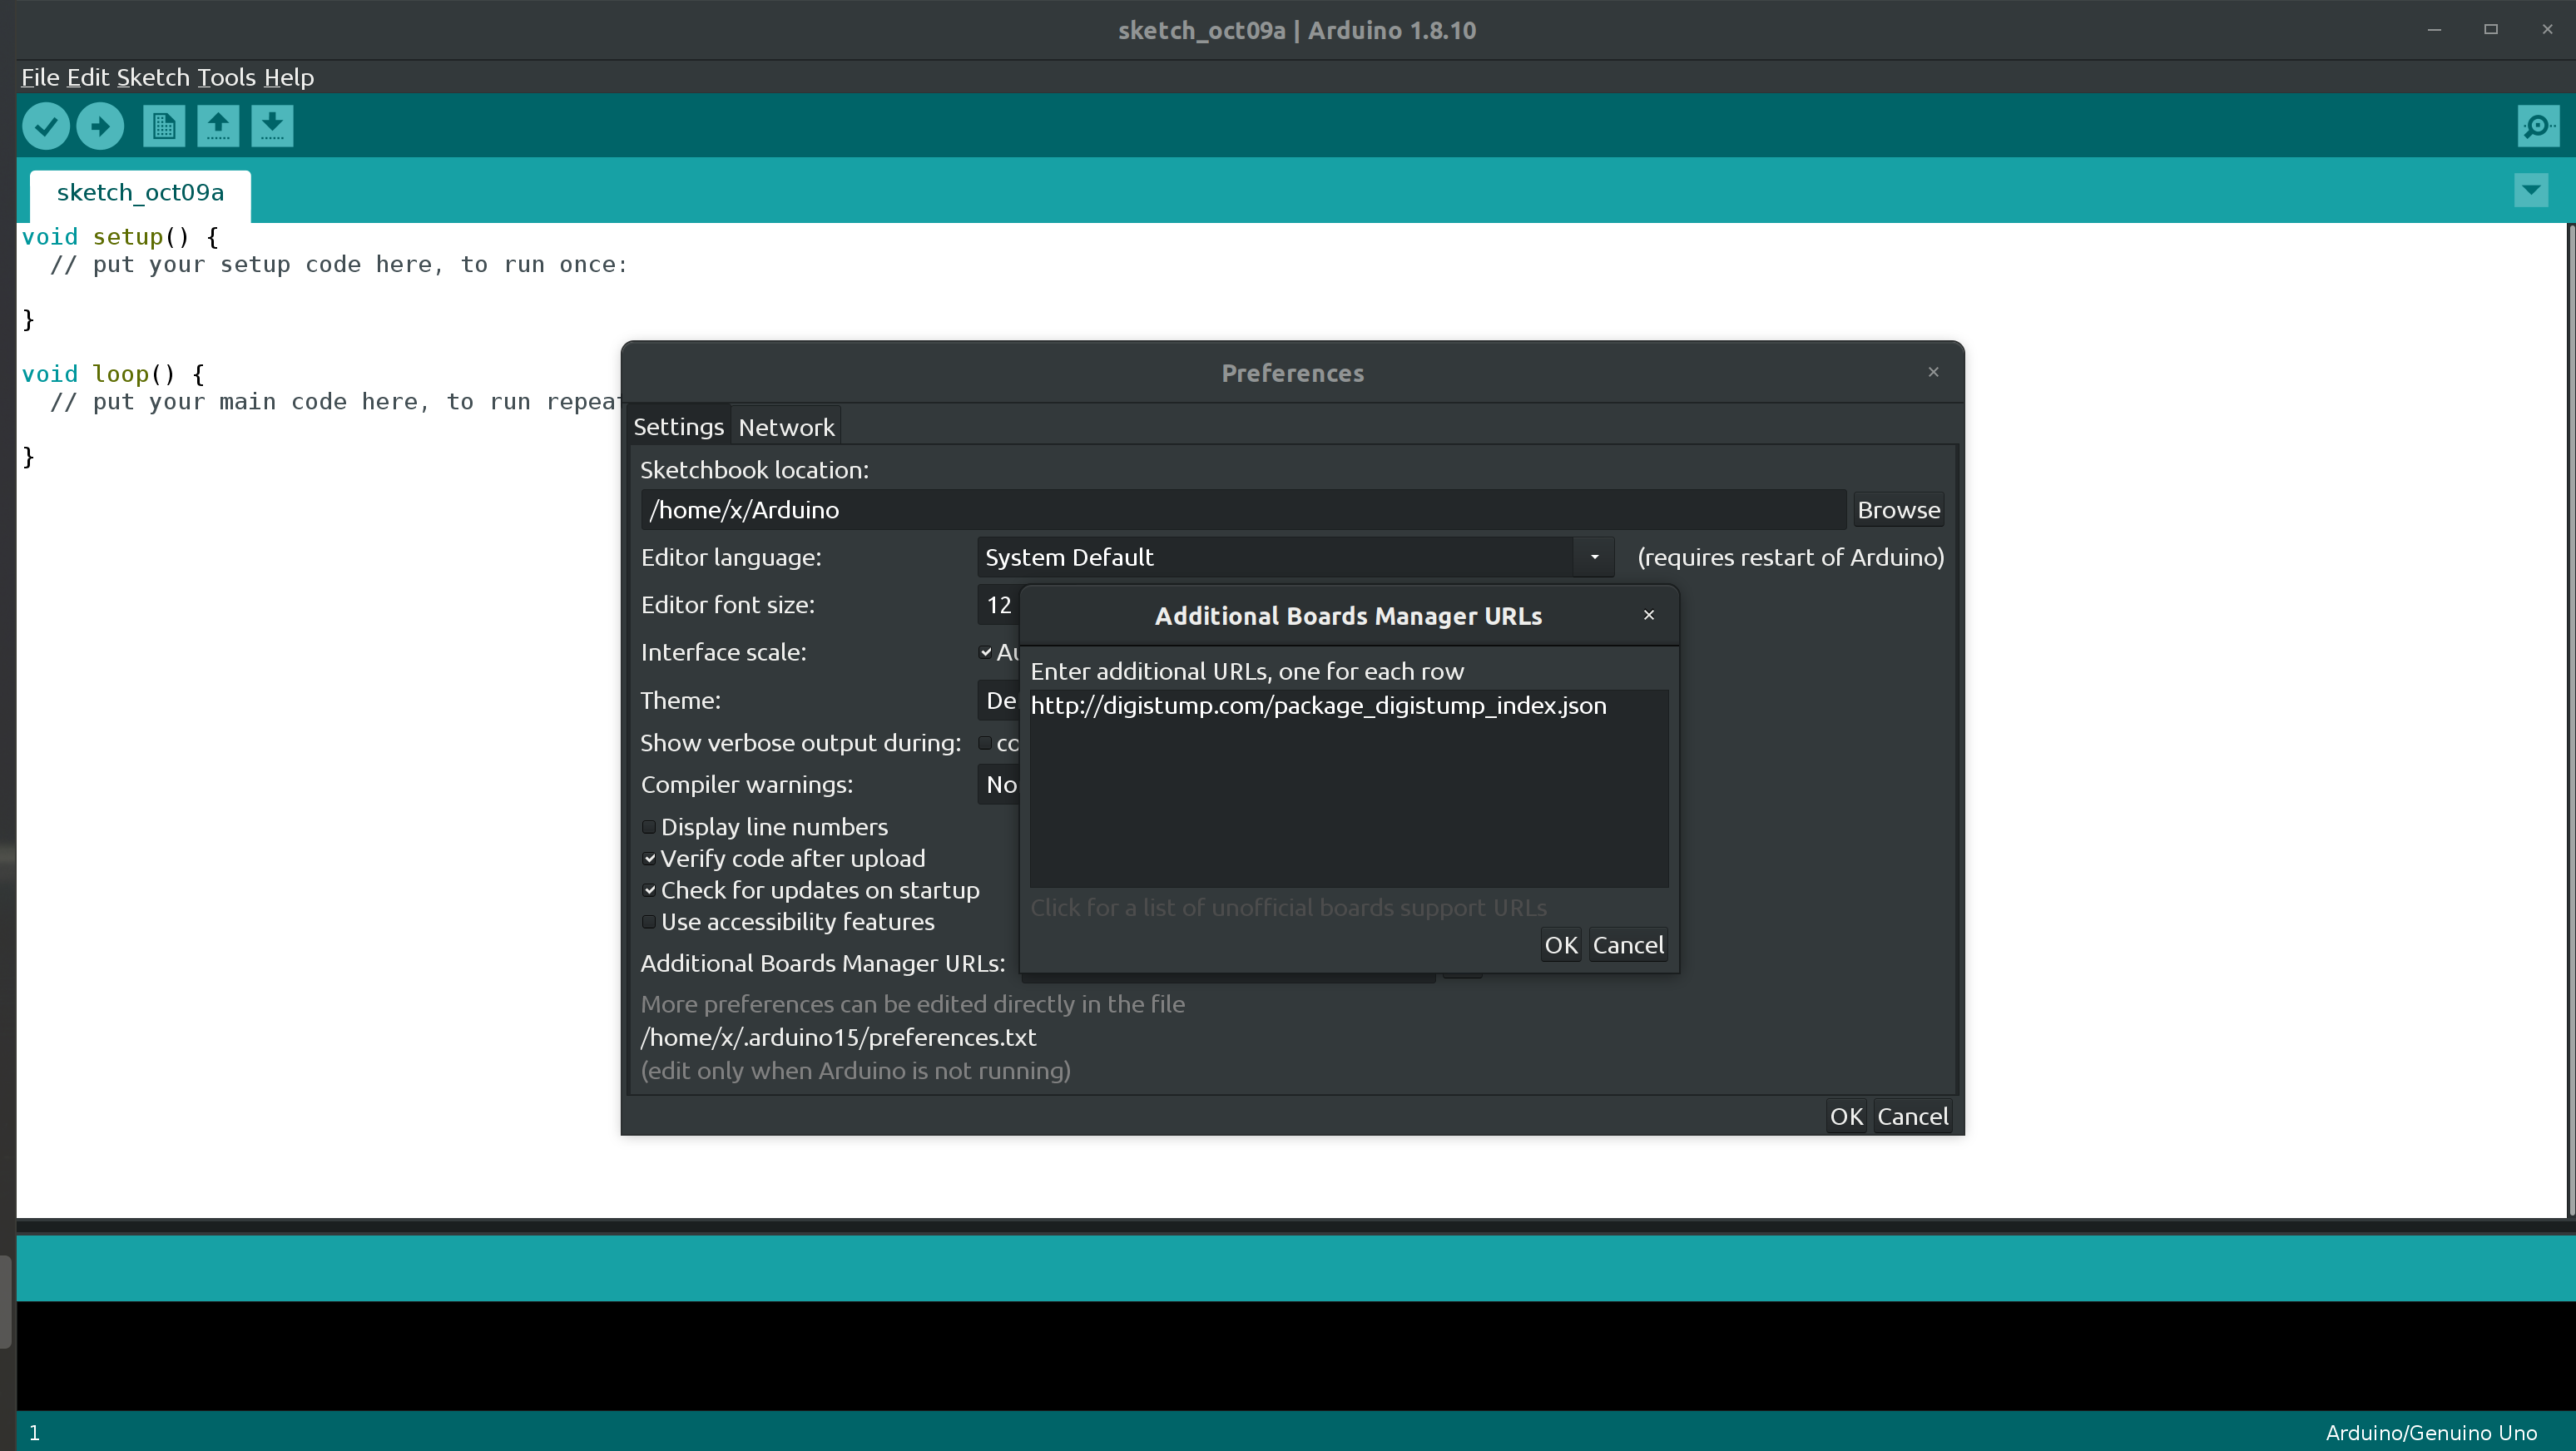Click the Arduino/Genuino Uno status text

coord(2431,1432)
